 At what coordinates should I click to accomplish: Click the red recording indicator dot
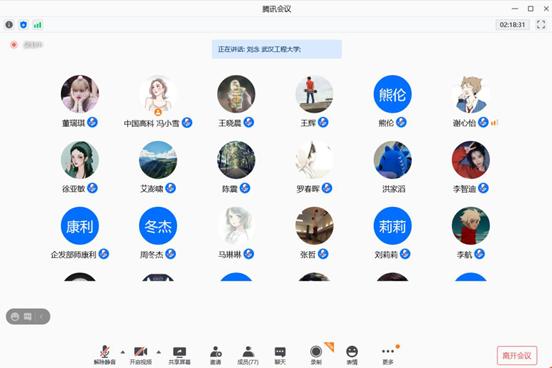[x=14, y=45]
